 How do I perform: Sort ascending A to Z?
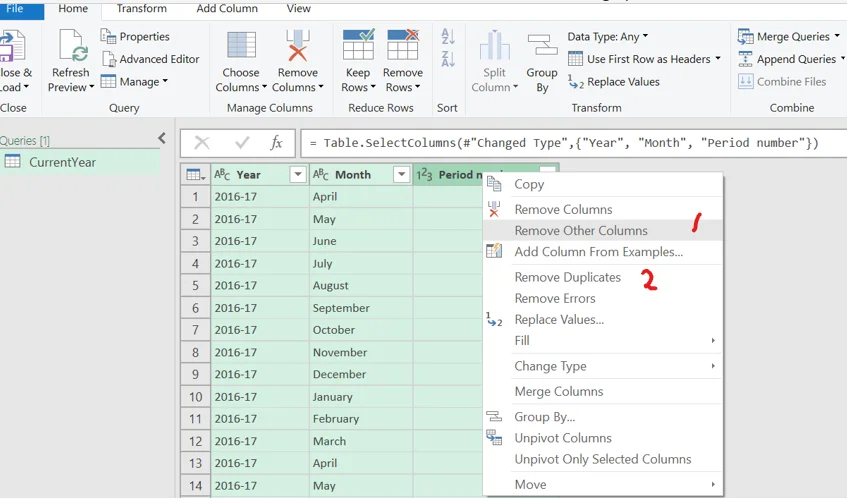448,37
